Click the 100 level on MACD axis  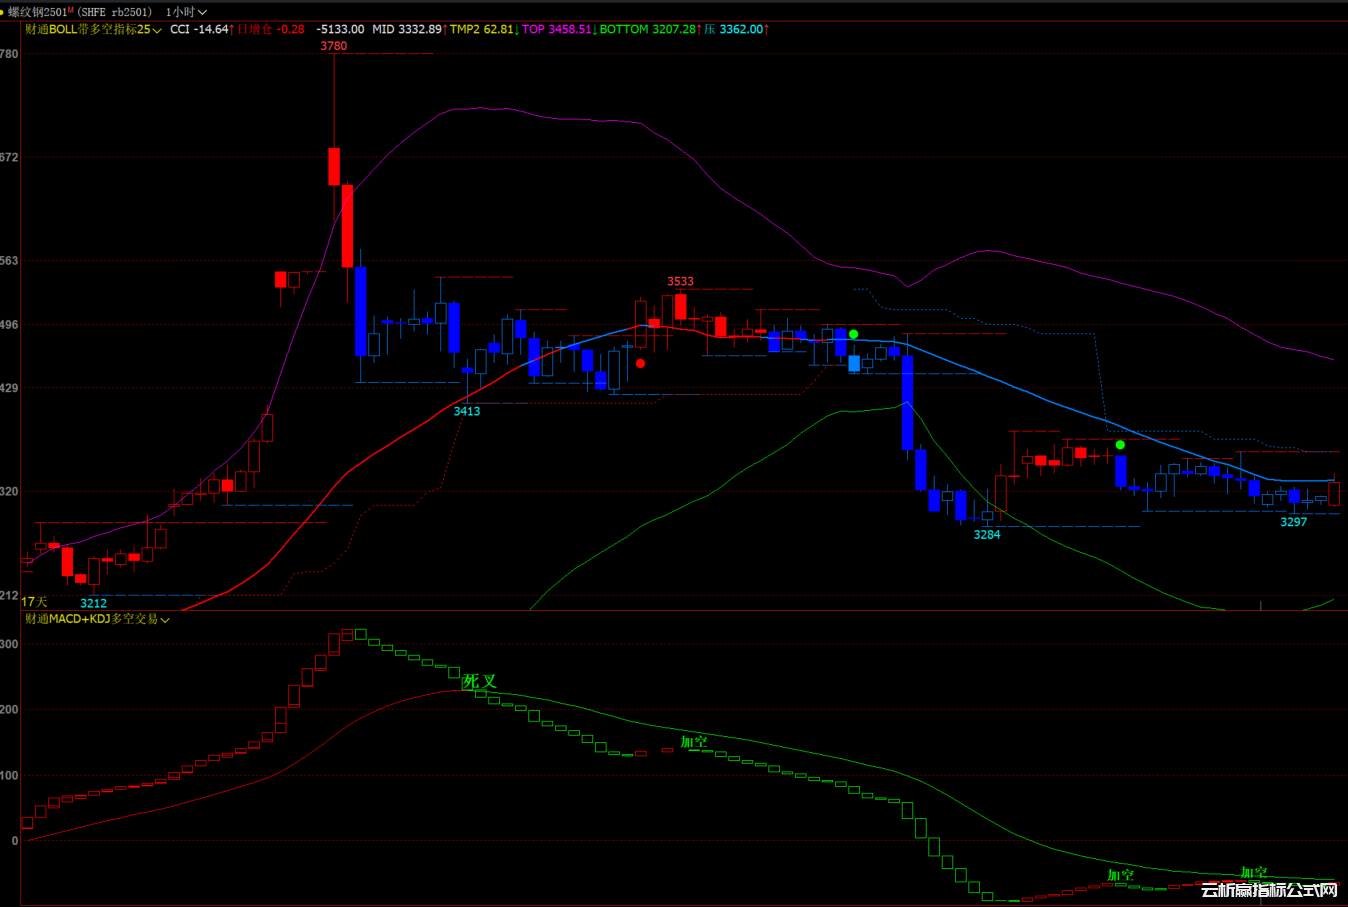click(x=9, y=776)
